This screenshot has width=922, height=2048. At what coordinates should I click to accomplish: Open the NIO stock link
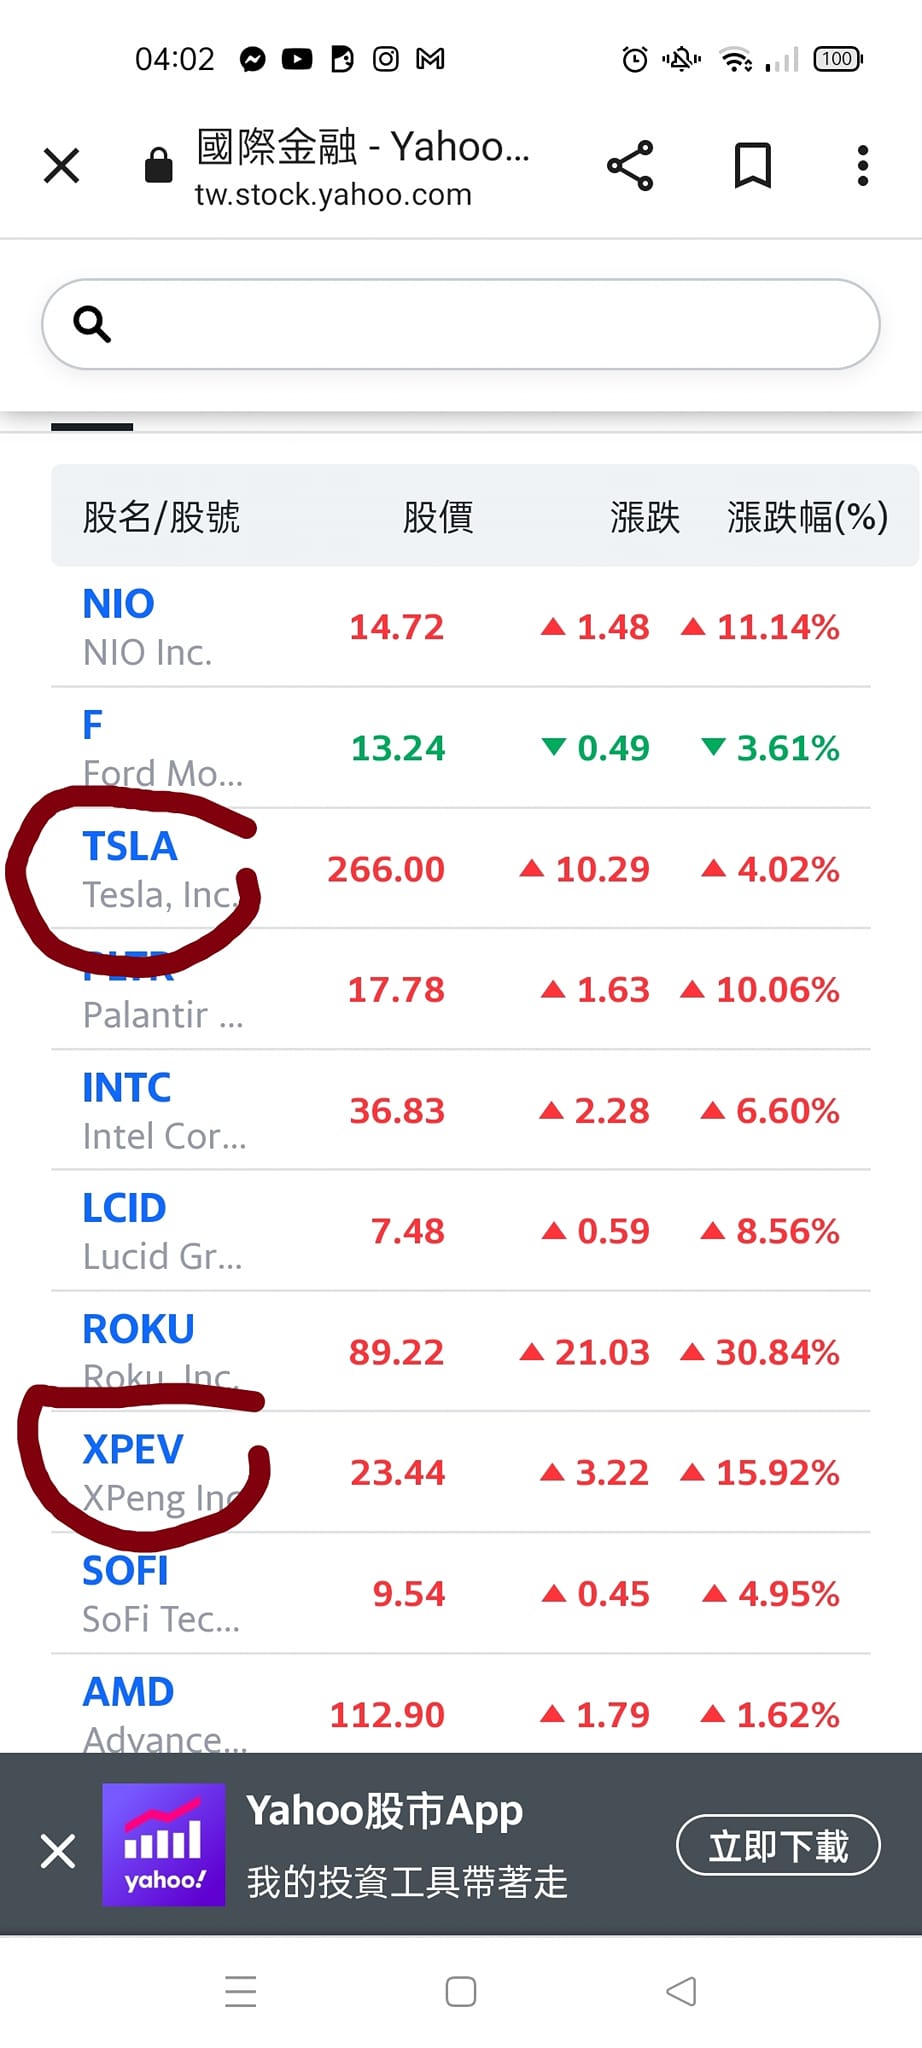point(118,604)
